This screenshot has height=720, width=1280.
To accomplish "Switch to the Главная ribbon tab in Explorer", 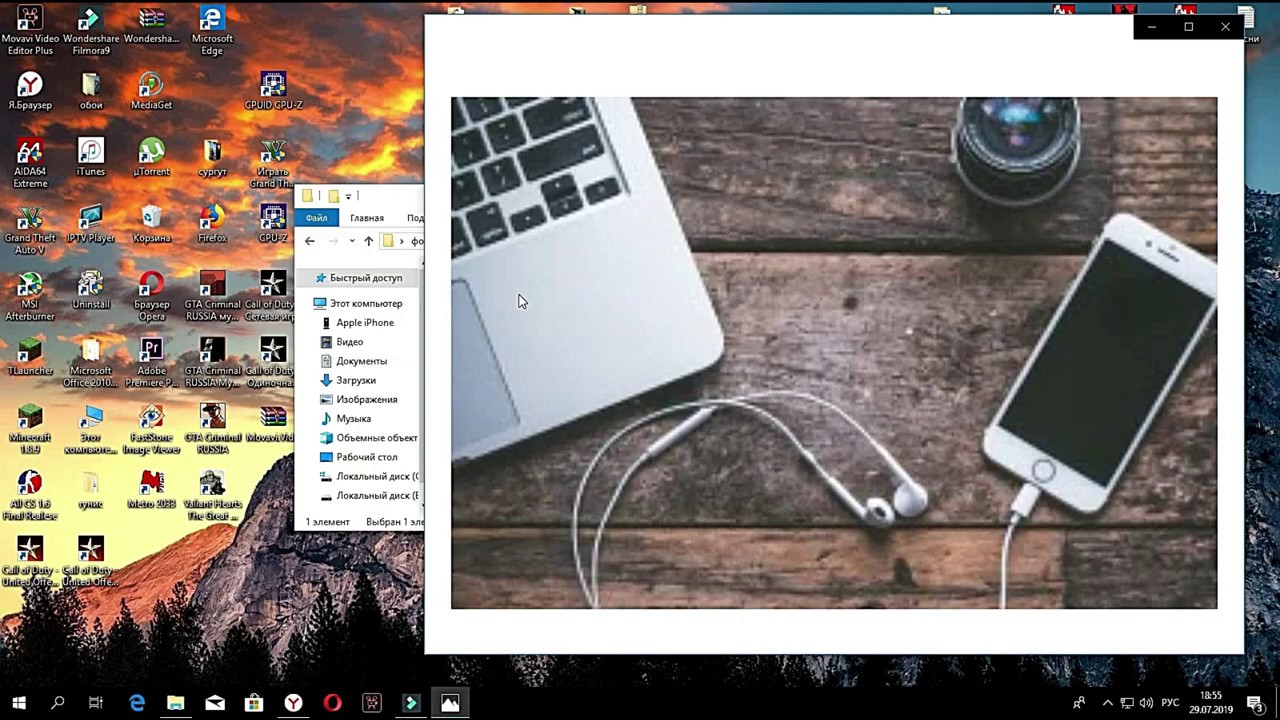I will point(367,218).
